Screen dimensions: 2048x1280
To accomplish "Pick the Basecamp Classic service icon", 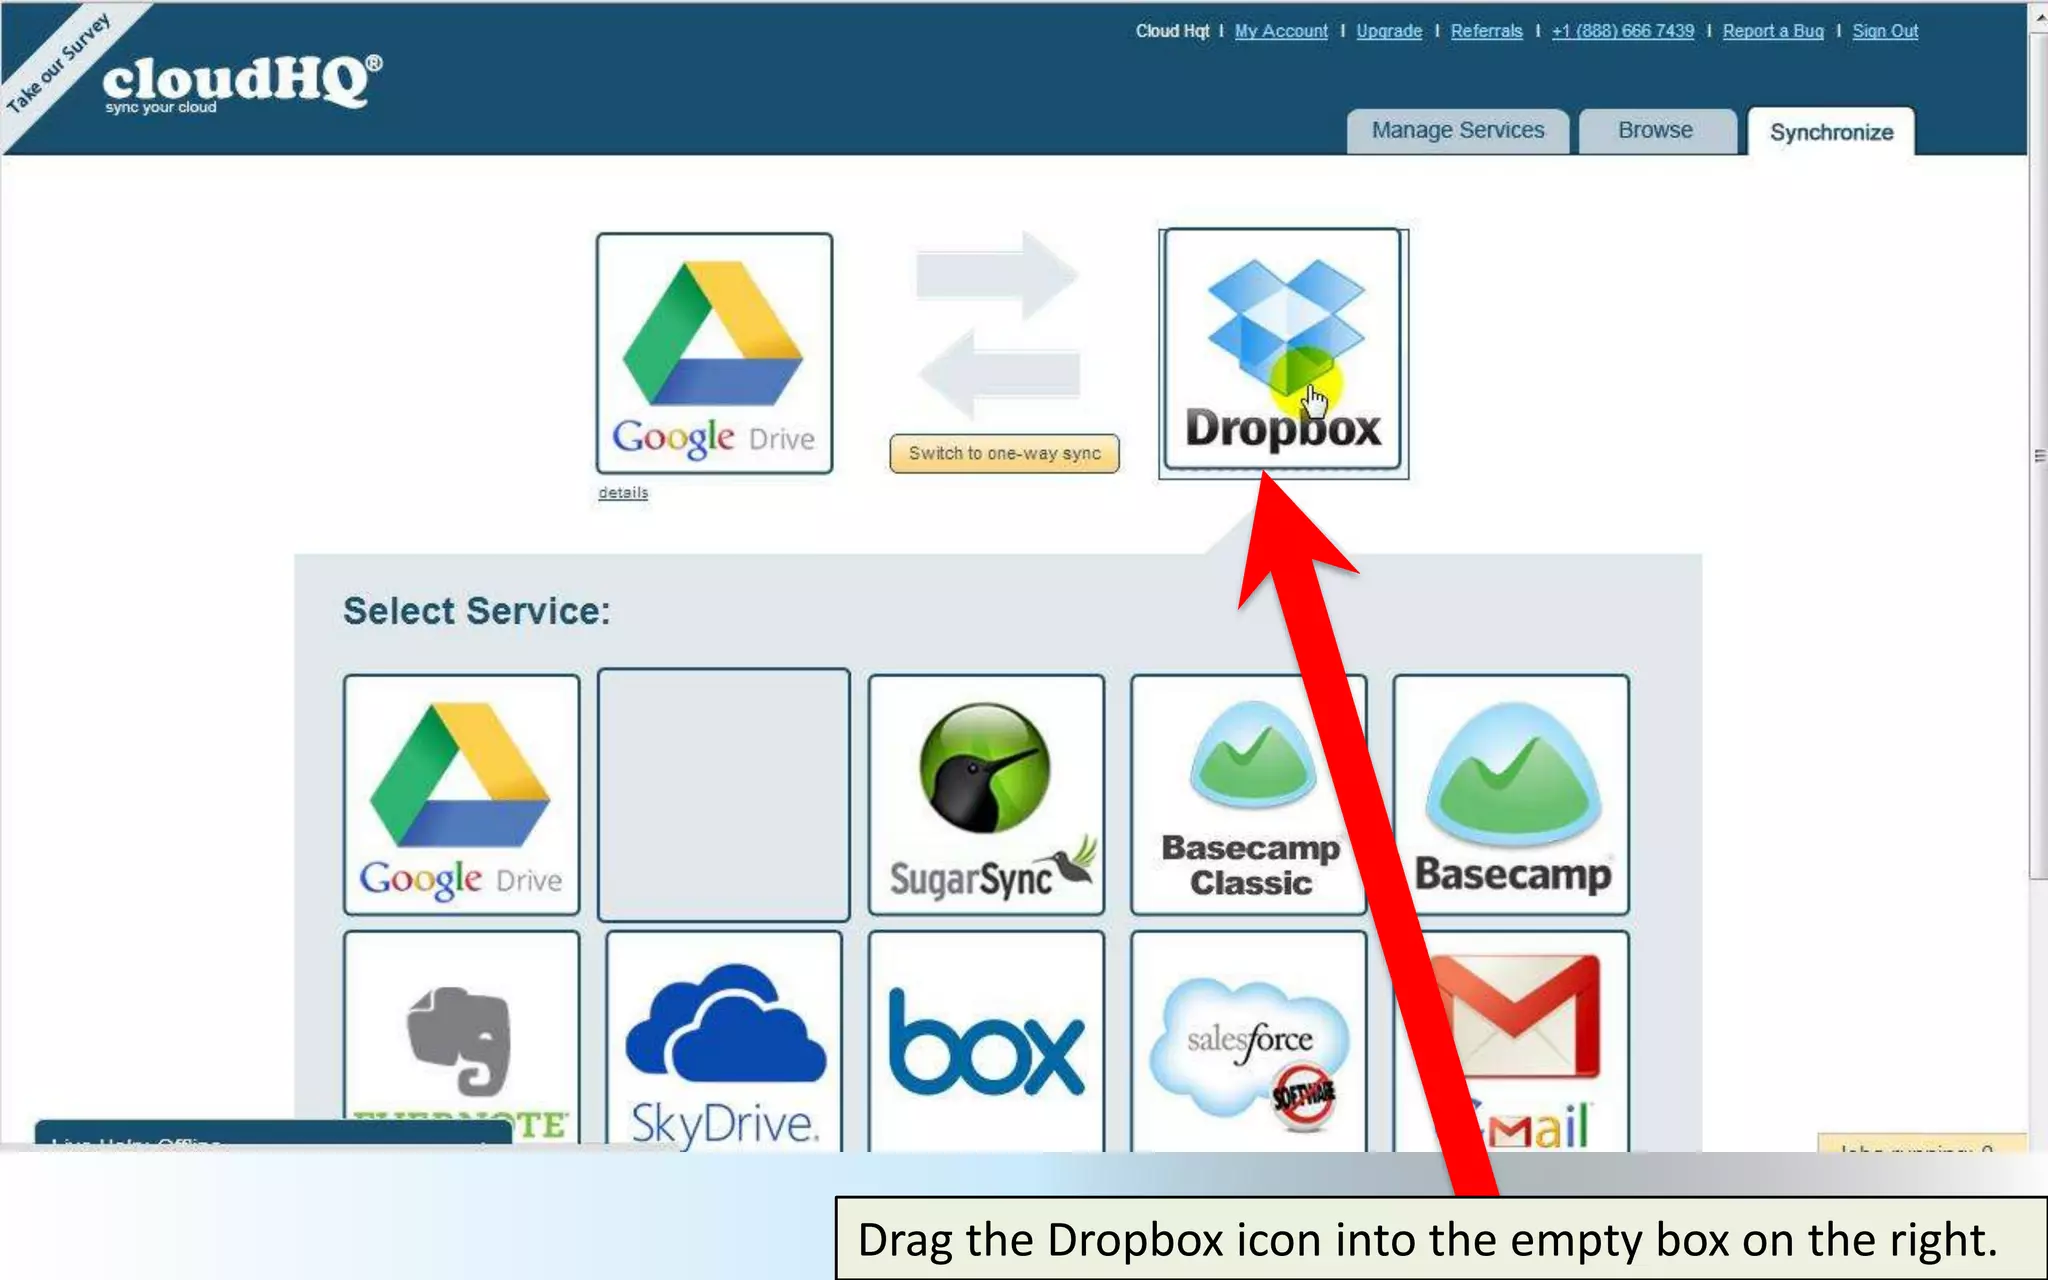I will click(1248, 795).
